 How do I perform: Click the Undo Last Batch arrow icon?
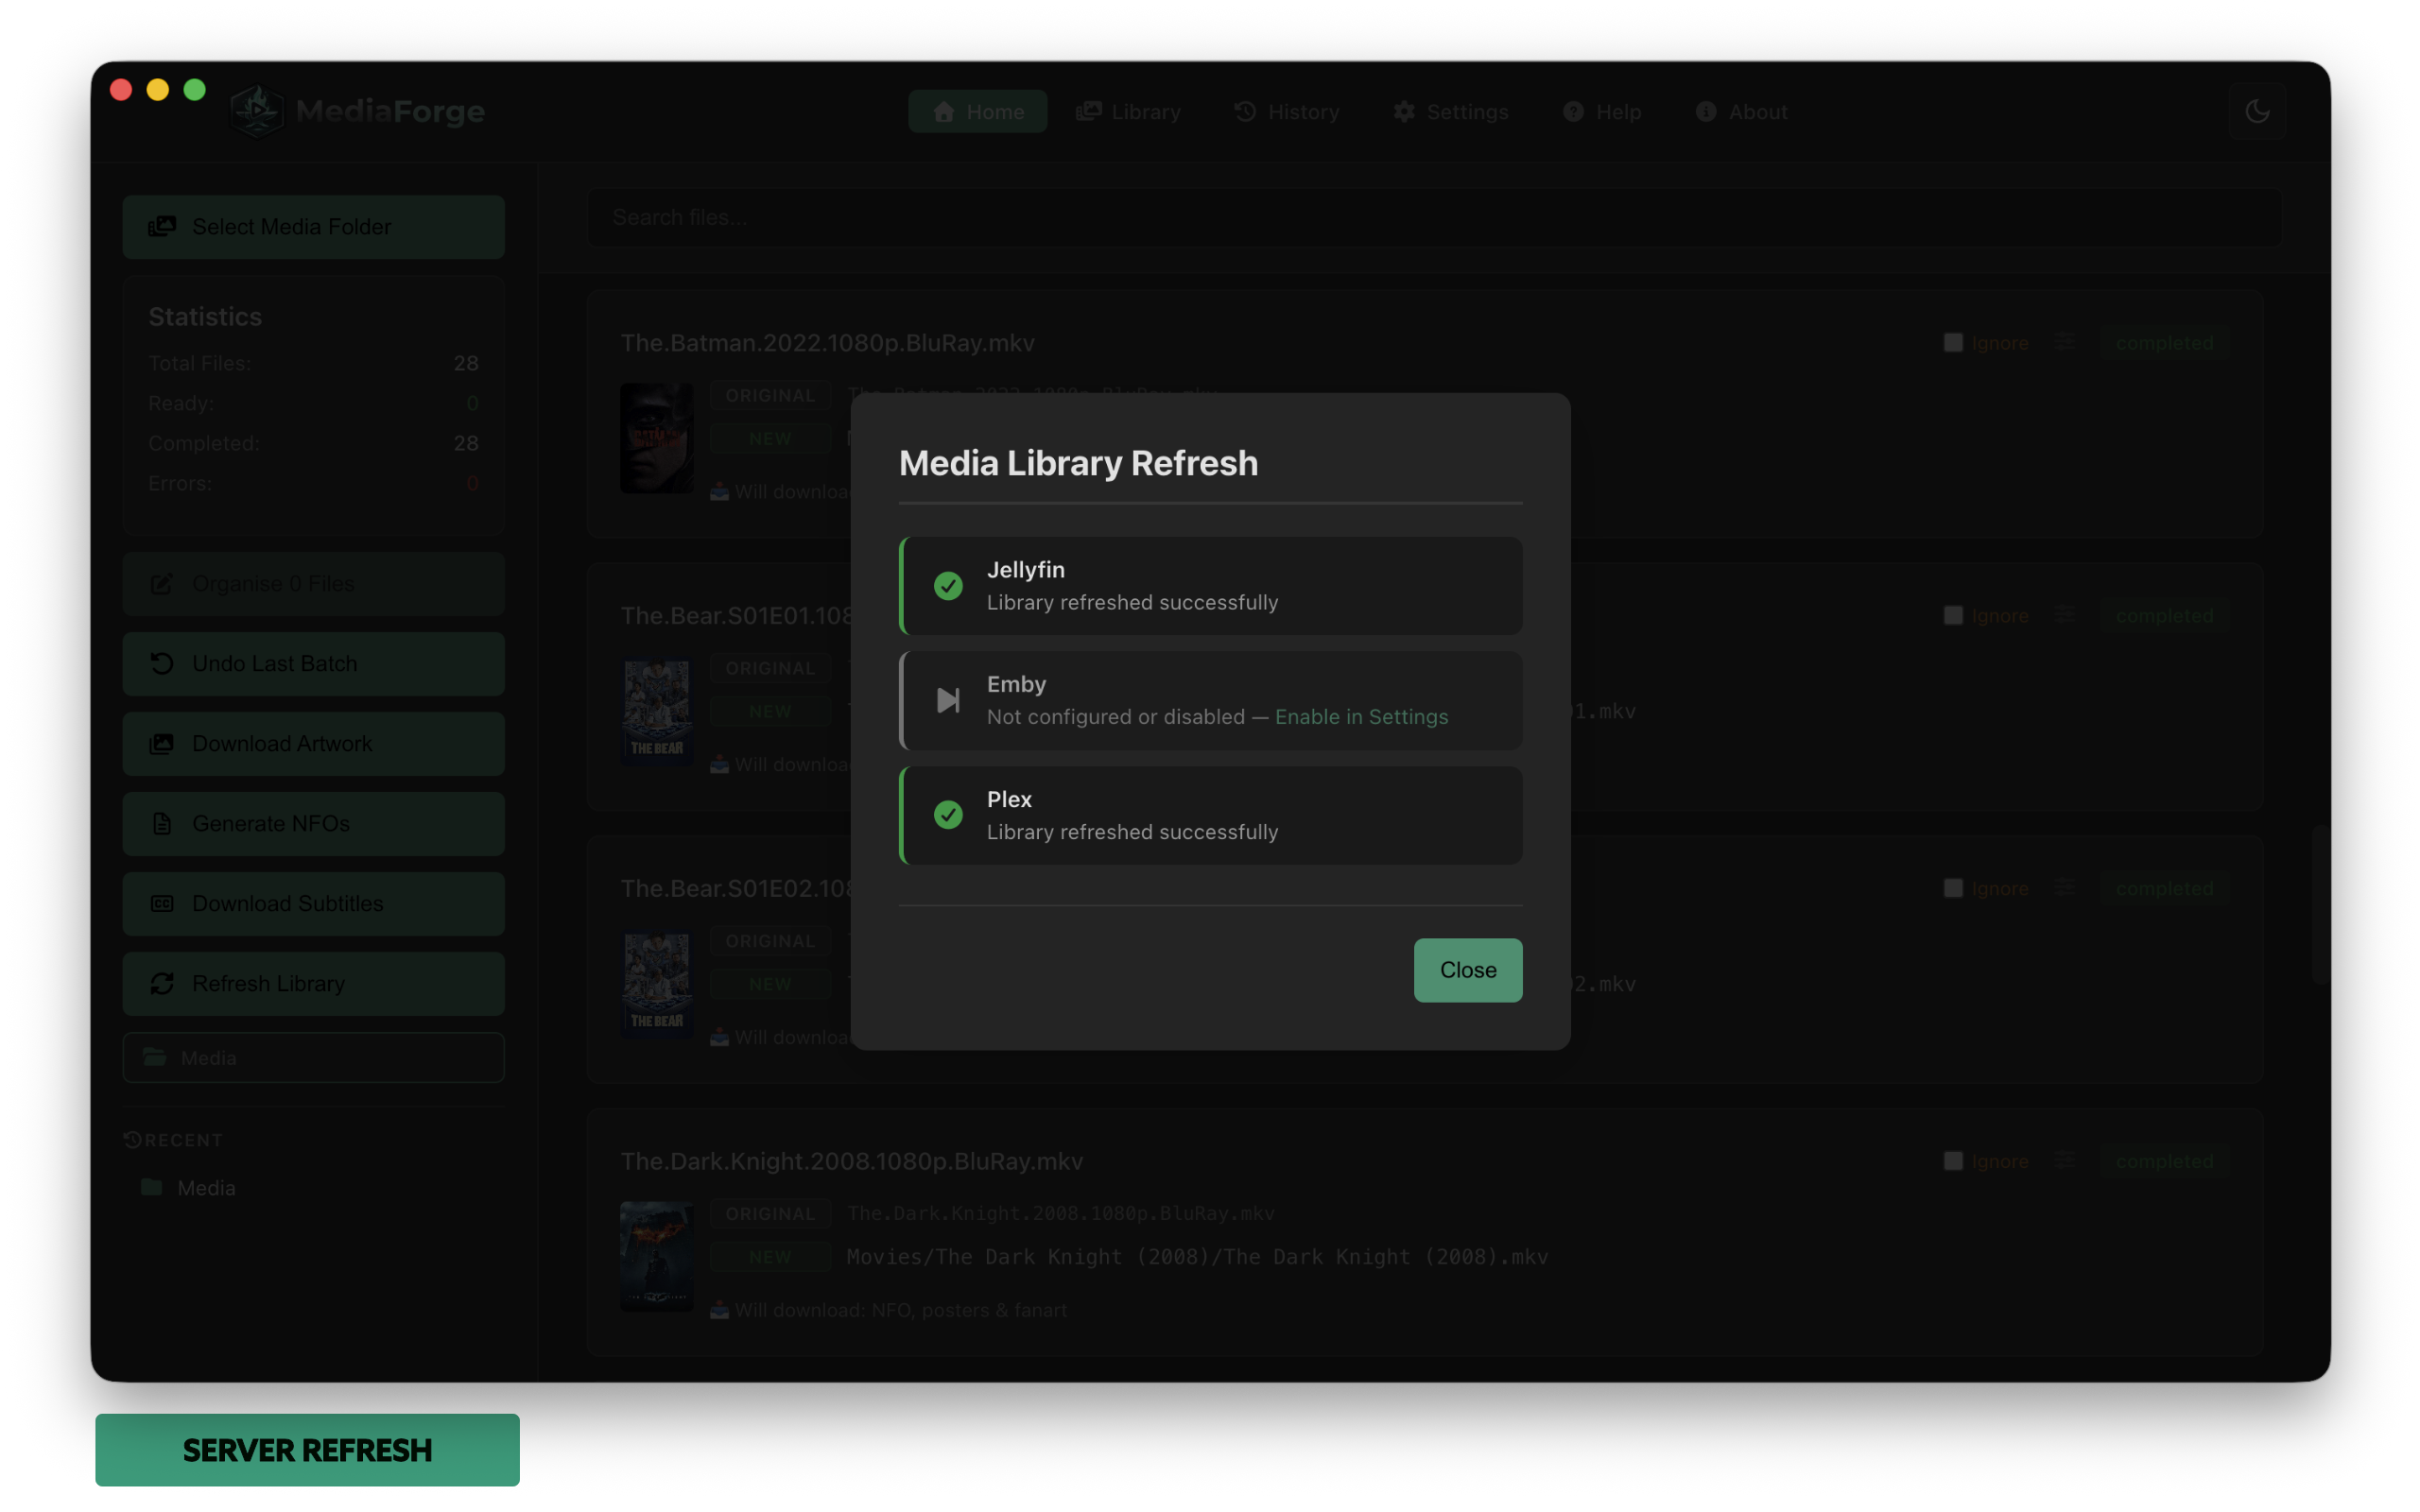click(x=162, y=663)
